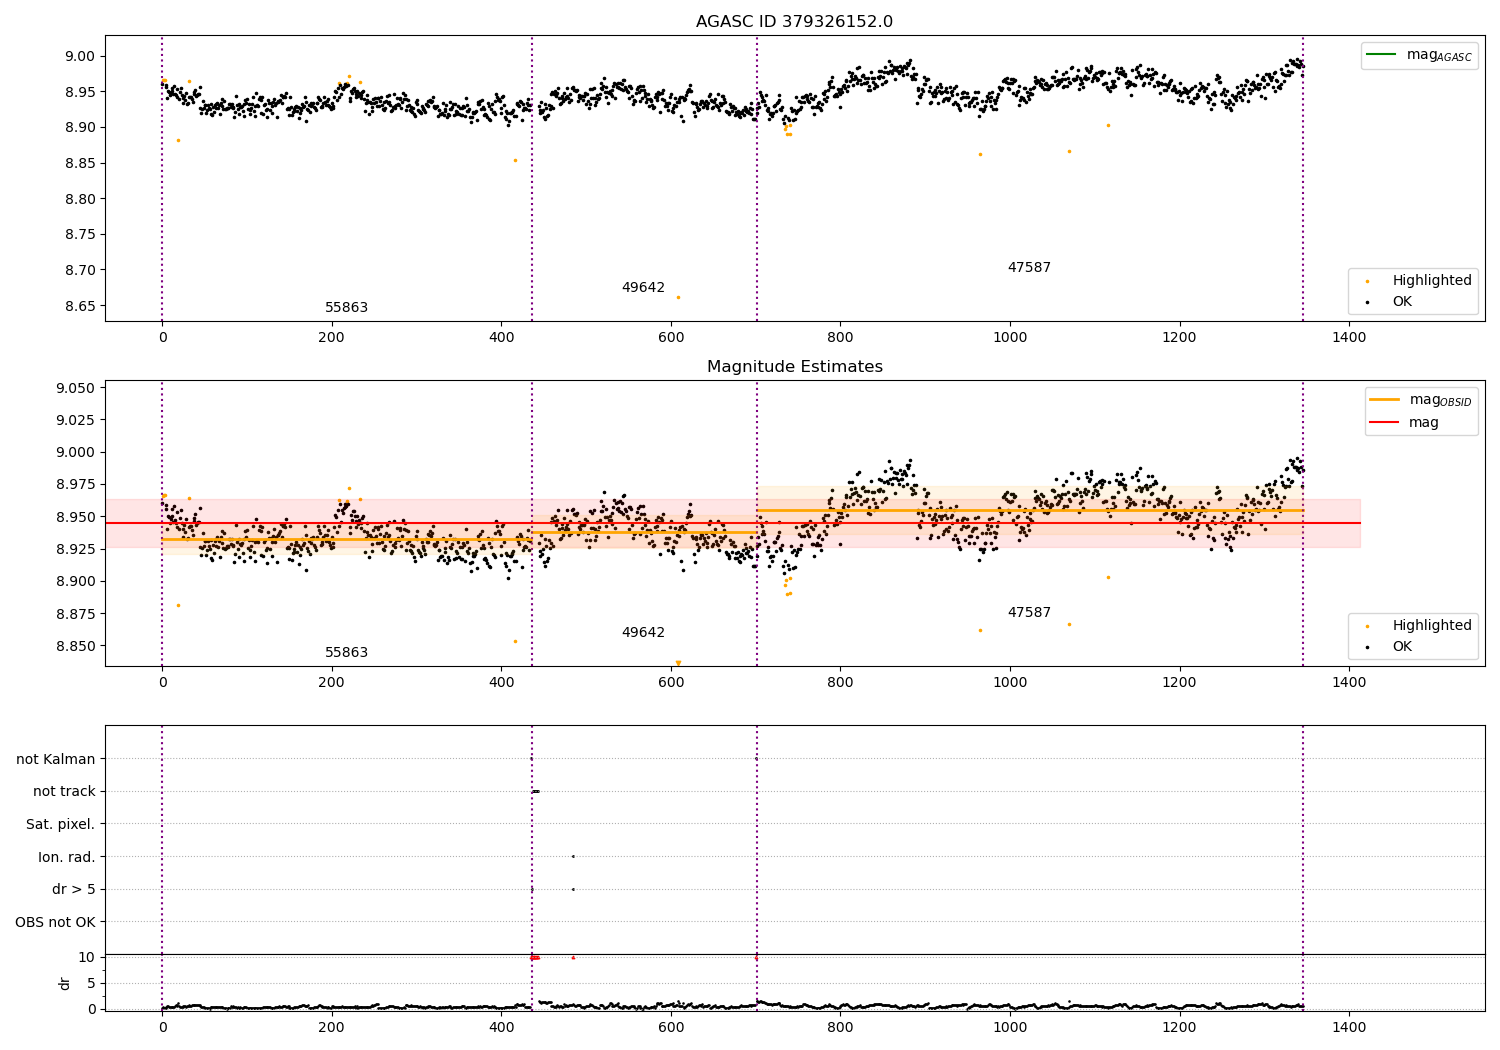Click the 'dr > 5' axis label
This screenshot has width=1500, height=1050.
[x=74, y=890]
